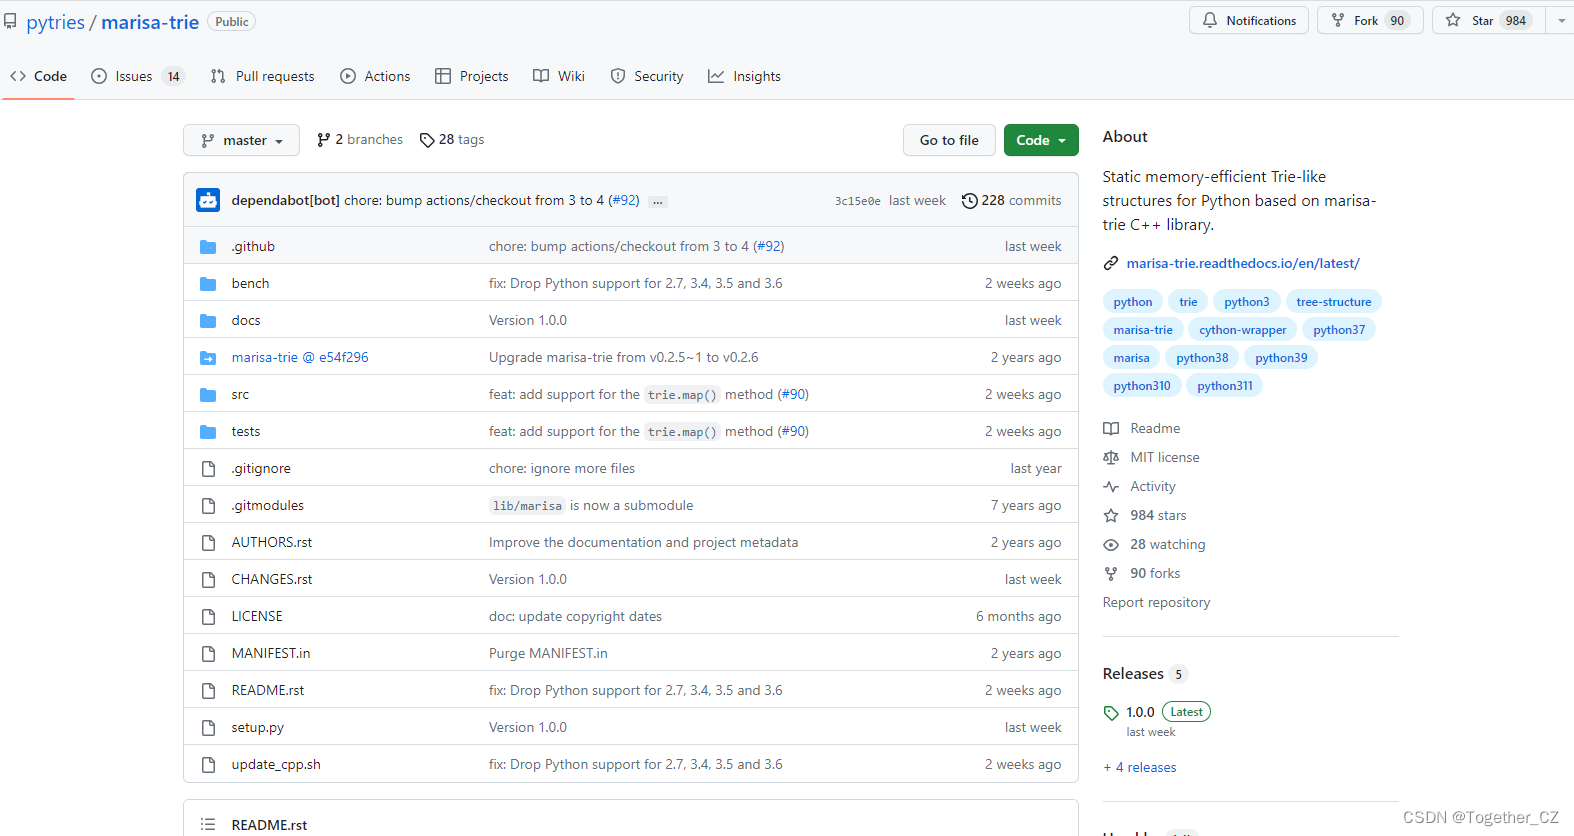Click the README.rst outline list icon

click(208, 825)
